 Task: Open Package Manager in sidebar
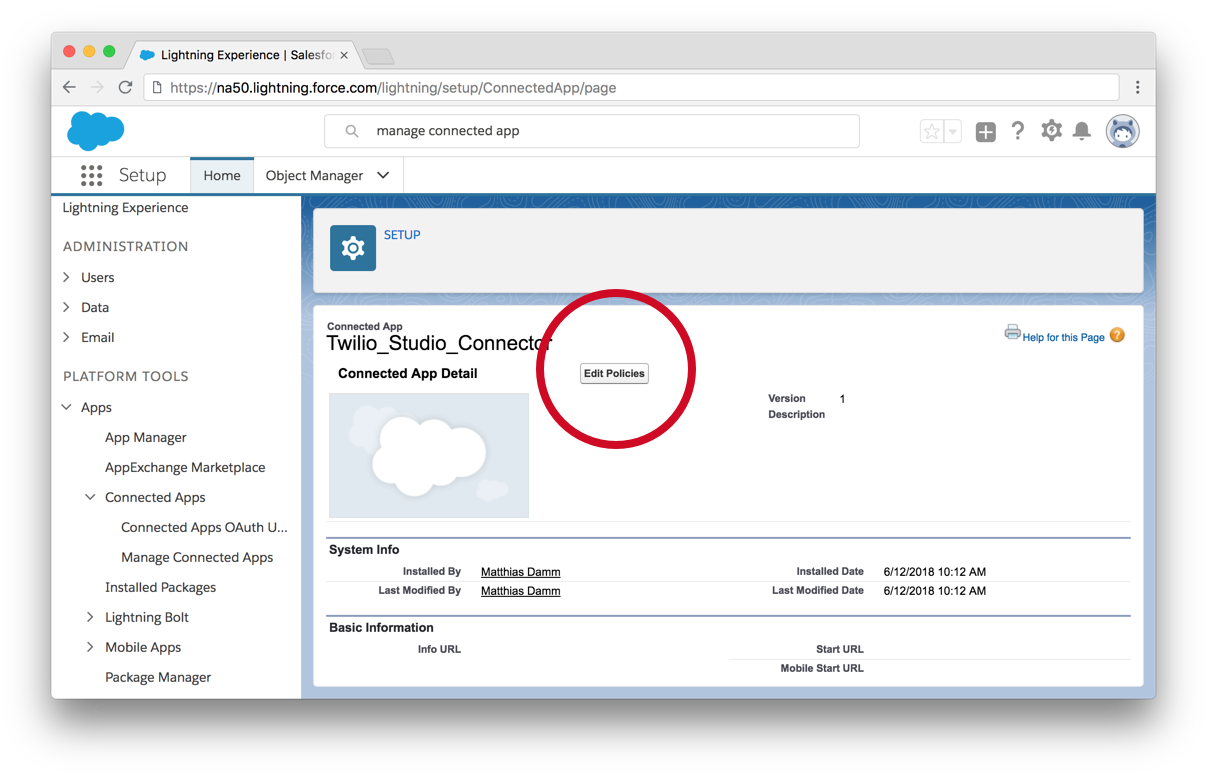click(158, 677)
